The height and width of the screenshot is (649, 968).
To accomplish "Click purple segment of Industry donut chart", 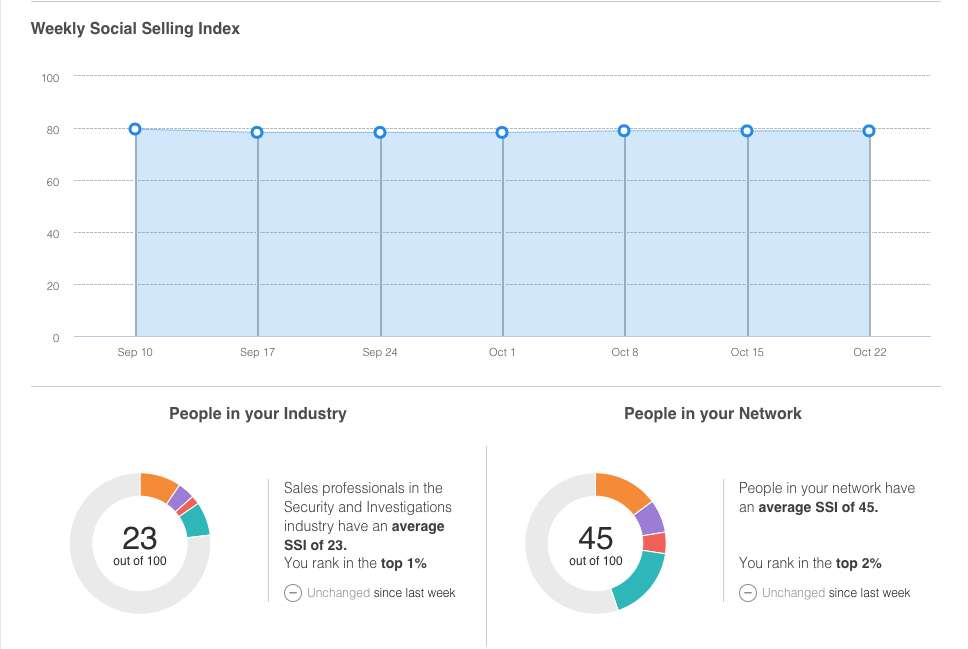I will pyautogui.click(x=180, y=498).
